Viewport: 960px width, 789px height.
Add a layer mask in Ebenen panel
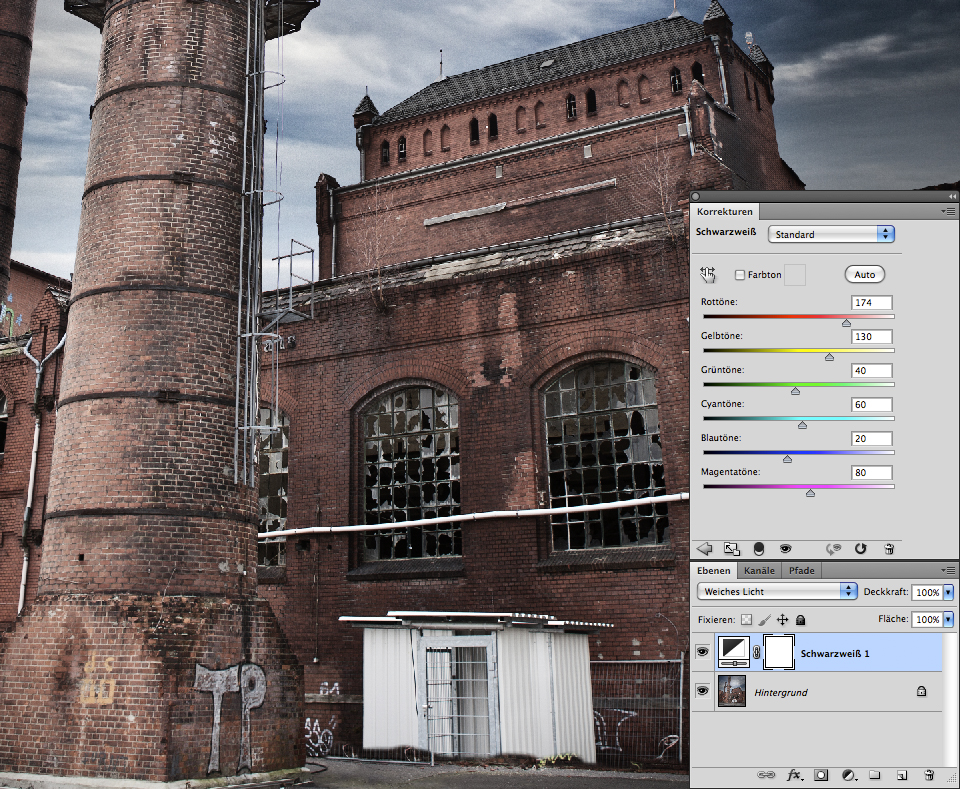tap(821, 775)
